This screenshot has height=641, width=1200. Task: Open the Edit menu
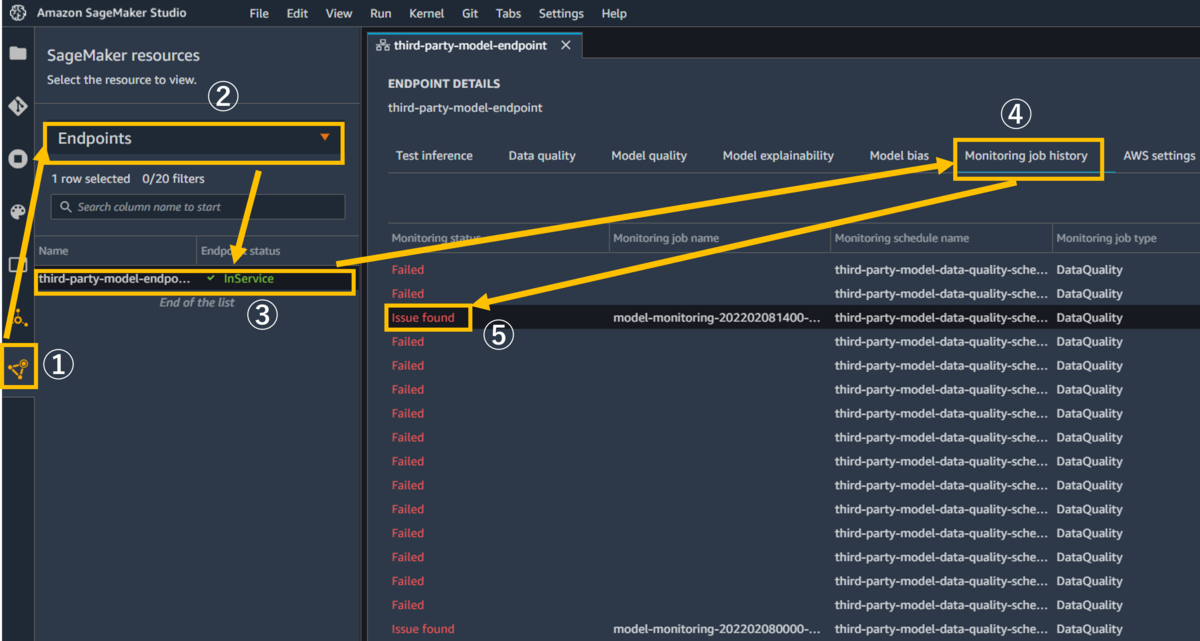(297, 14)
